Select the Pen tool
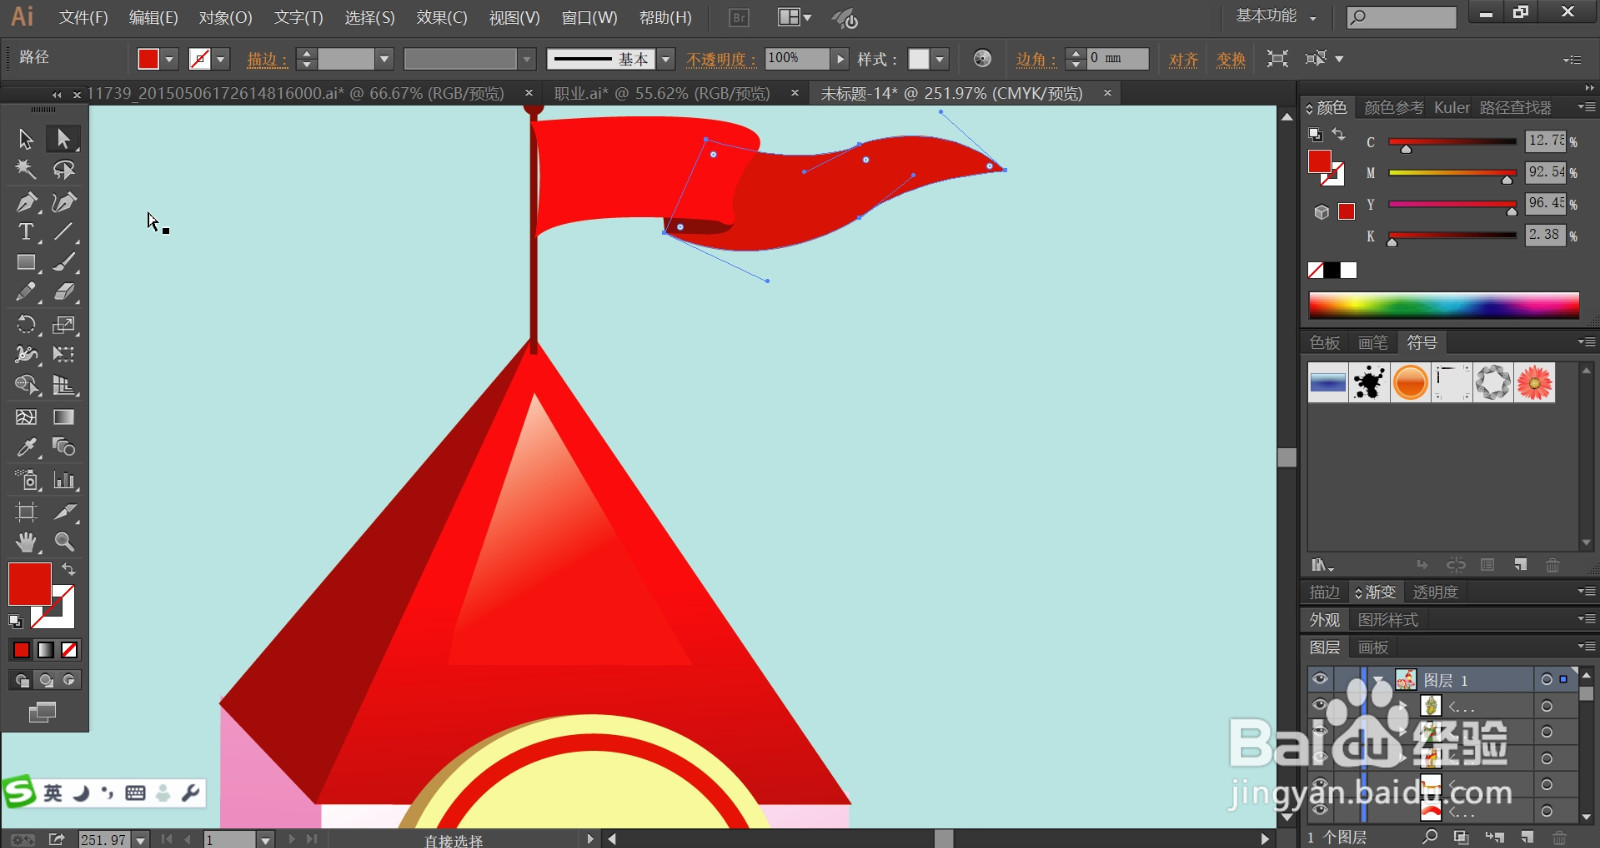Viewport: 1600px width, 848px height. coord(26,202)
